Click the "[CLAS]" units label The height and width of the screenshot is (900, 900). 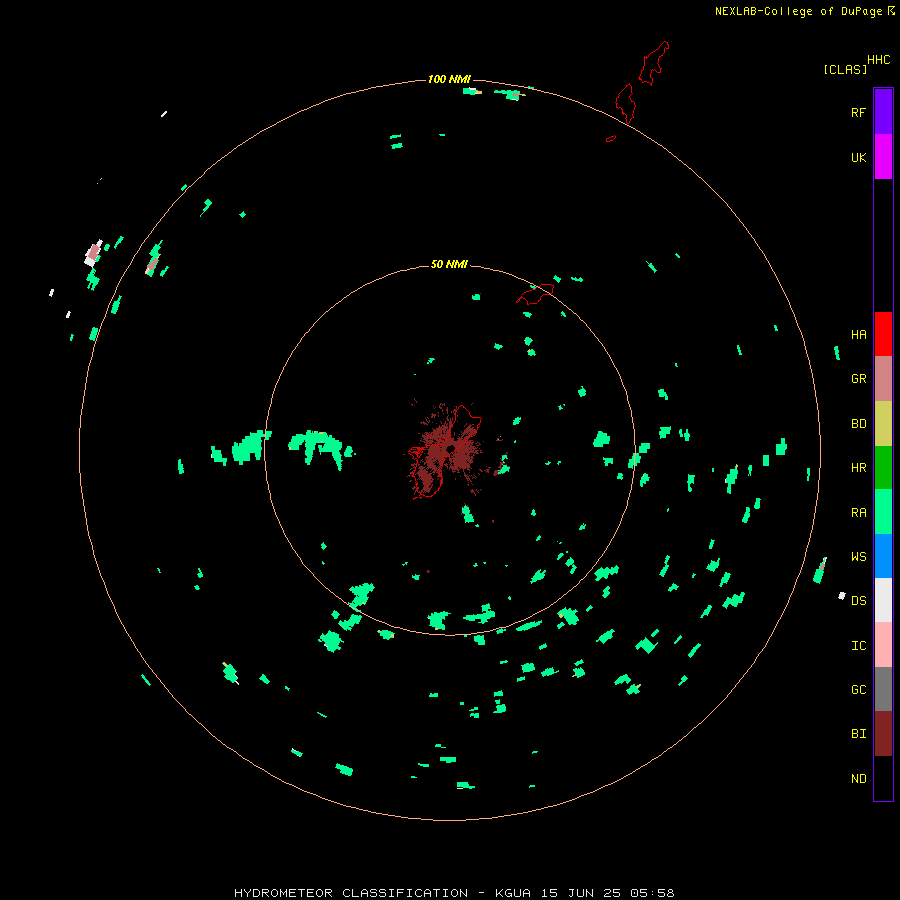(x=845, y=69)
